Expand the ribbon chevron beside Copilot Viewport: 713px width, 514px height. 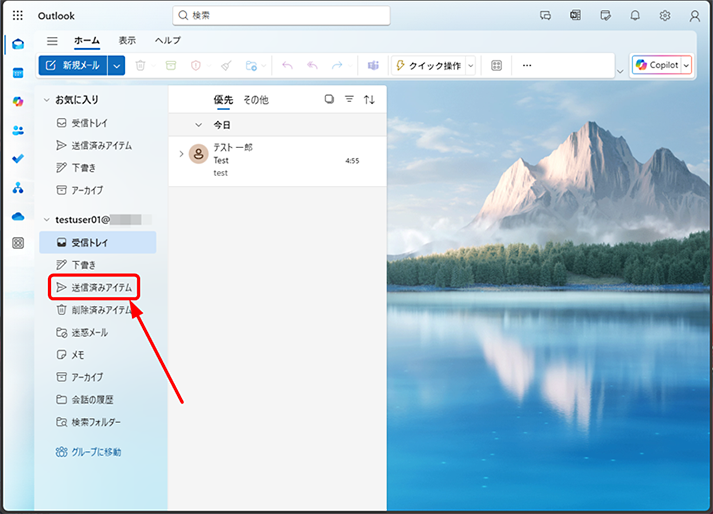click(620, 71)
